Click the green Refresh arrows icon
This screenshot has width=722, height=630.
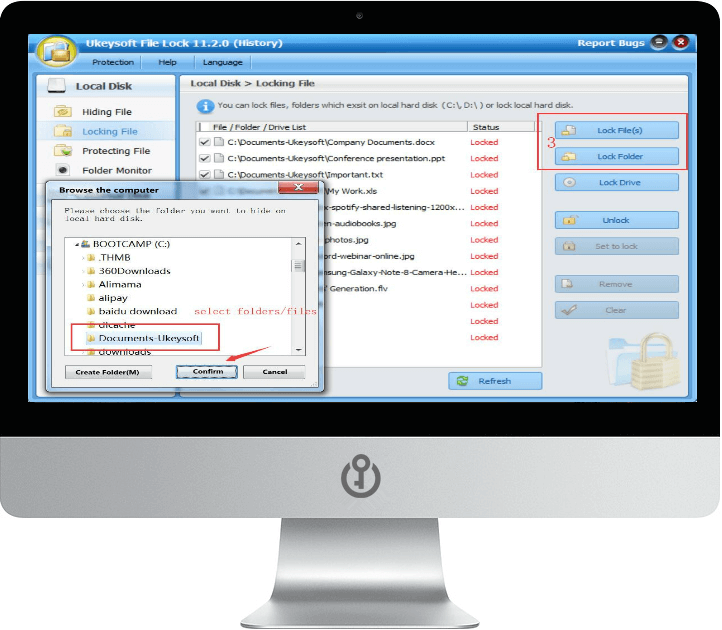[462, 381]
